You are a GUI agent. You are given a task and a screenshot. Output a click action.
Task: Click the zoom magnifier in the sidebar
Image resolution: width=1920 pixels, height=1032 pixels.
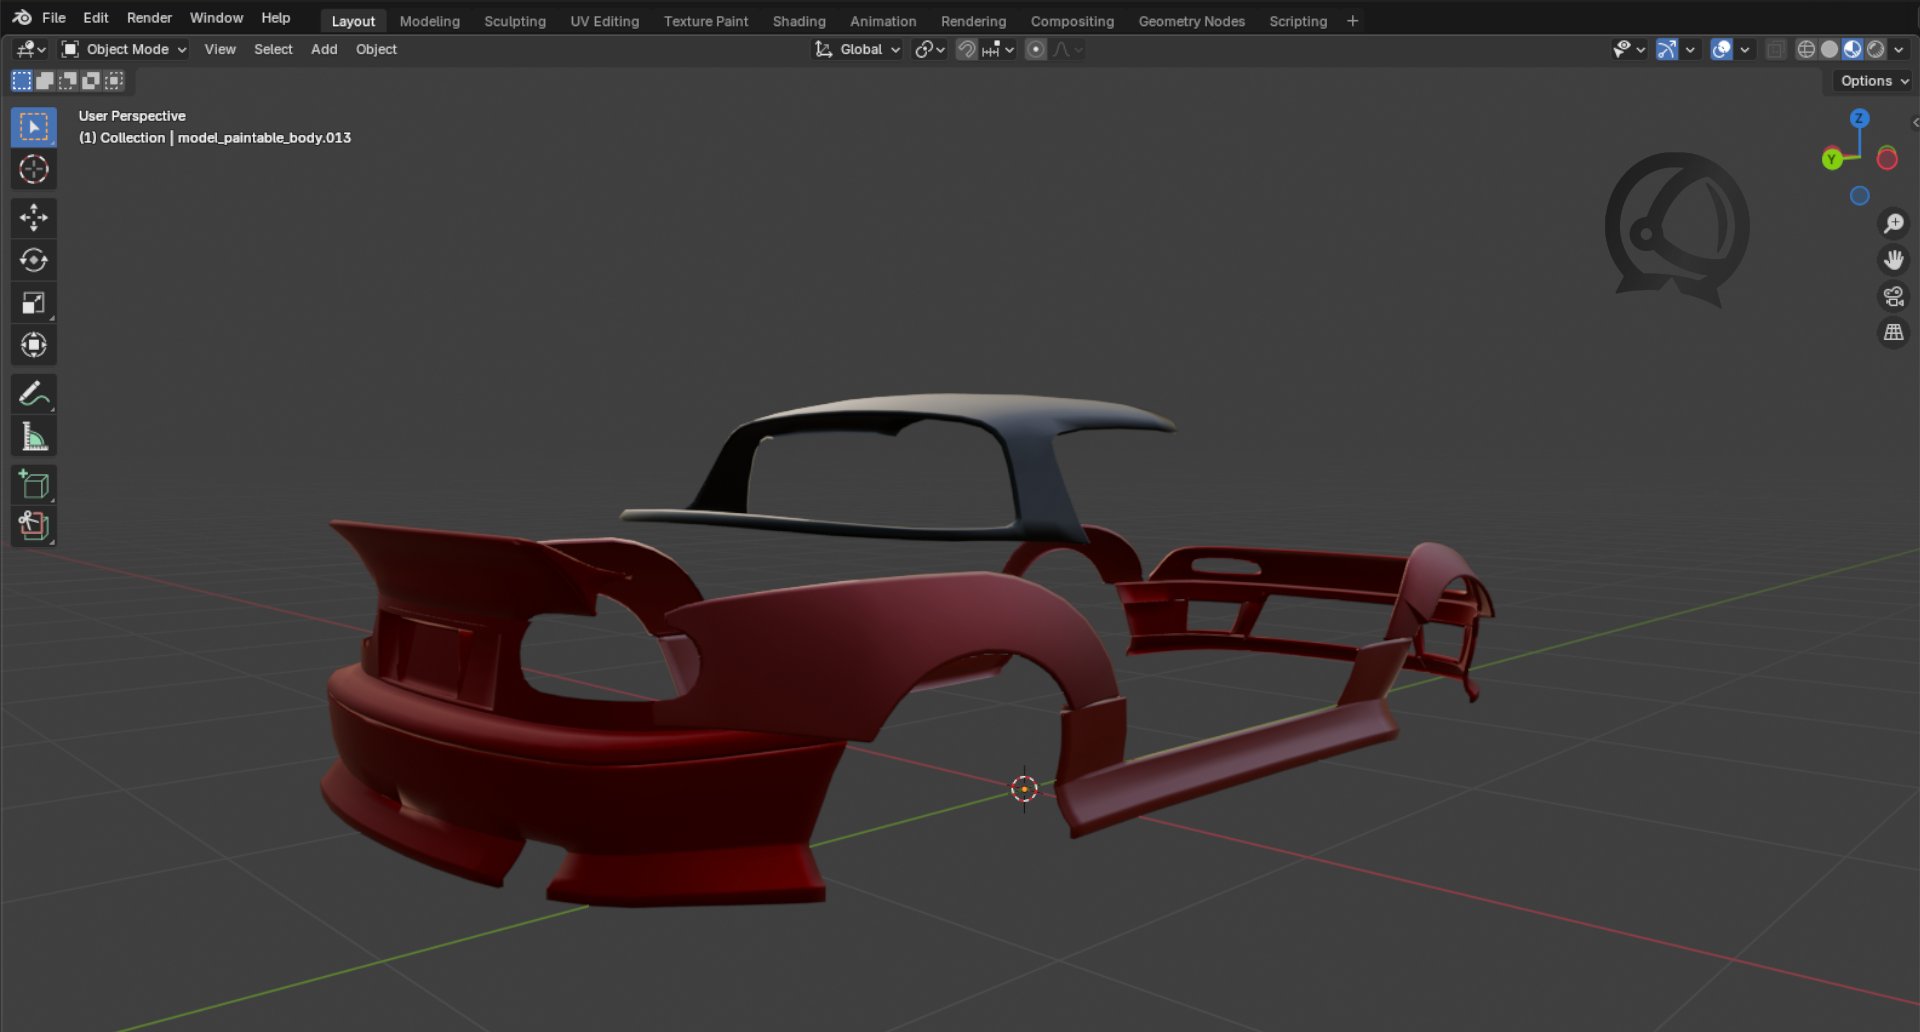tap(1893, 223)
